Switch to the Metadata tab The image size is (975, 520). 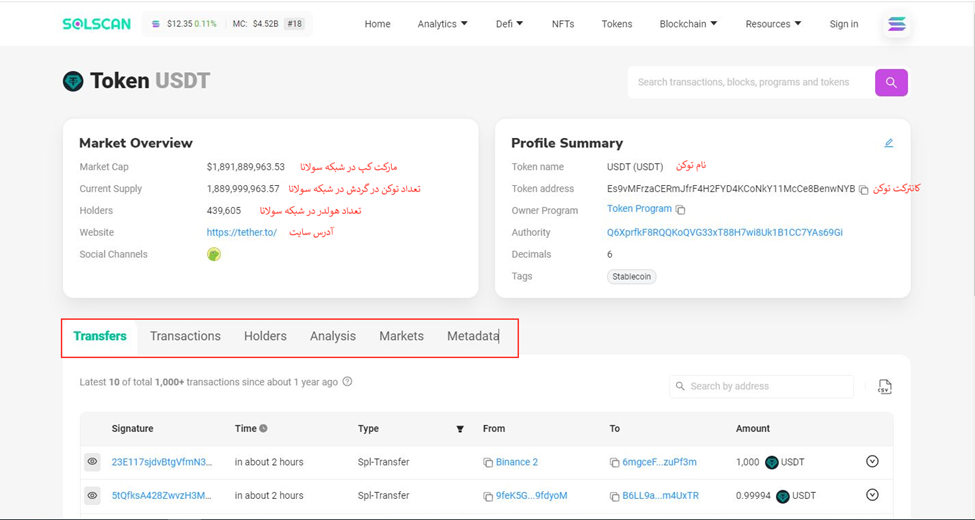(x=473, y=336)
